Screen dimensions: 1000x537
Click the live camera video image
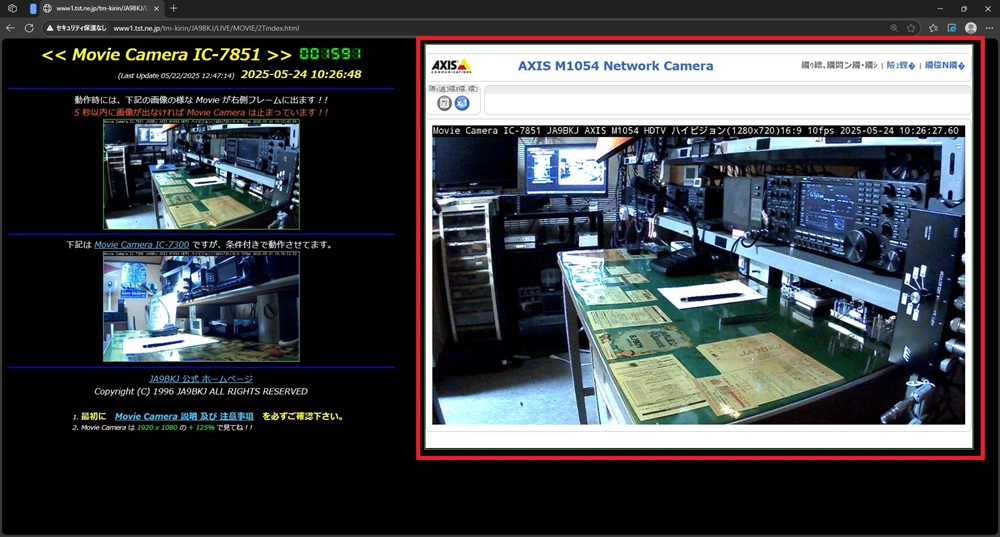[x=698, y=275]
